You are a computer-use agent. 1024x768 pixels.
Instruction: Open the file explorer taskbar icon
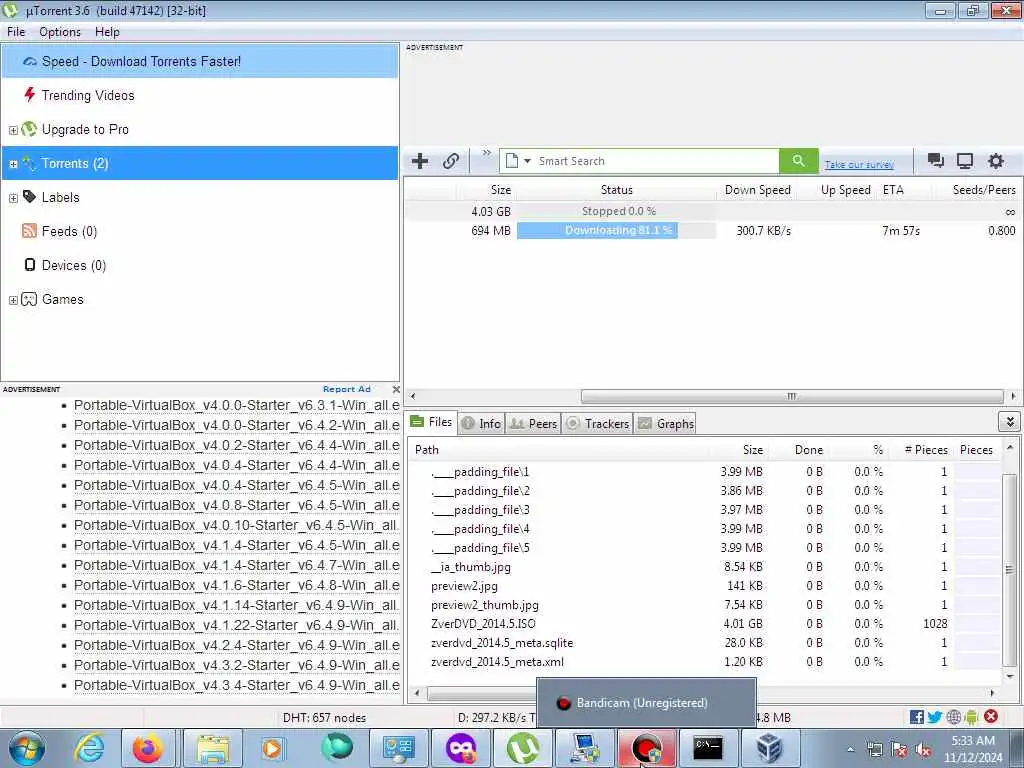212,748
